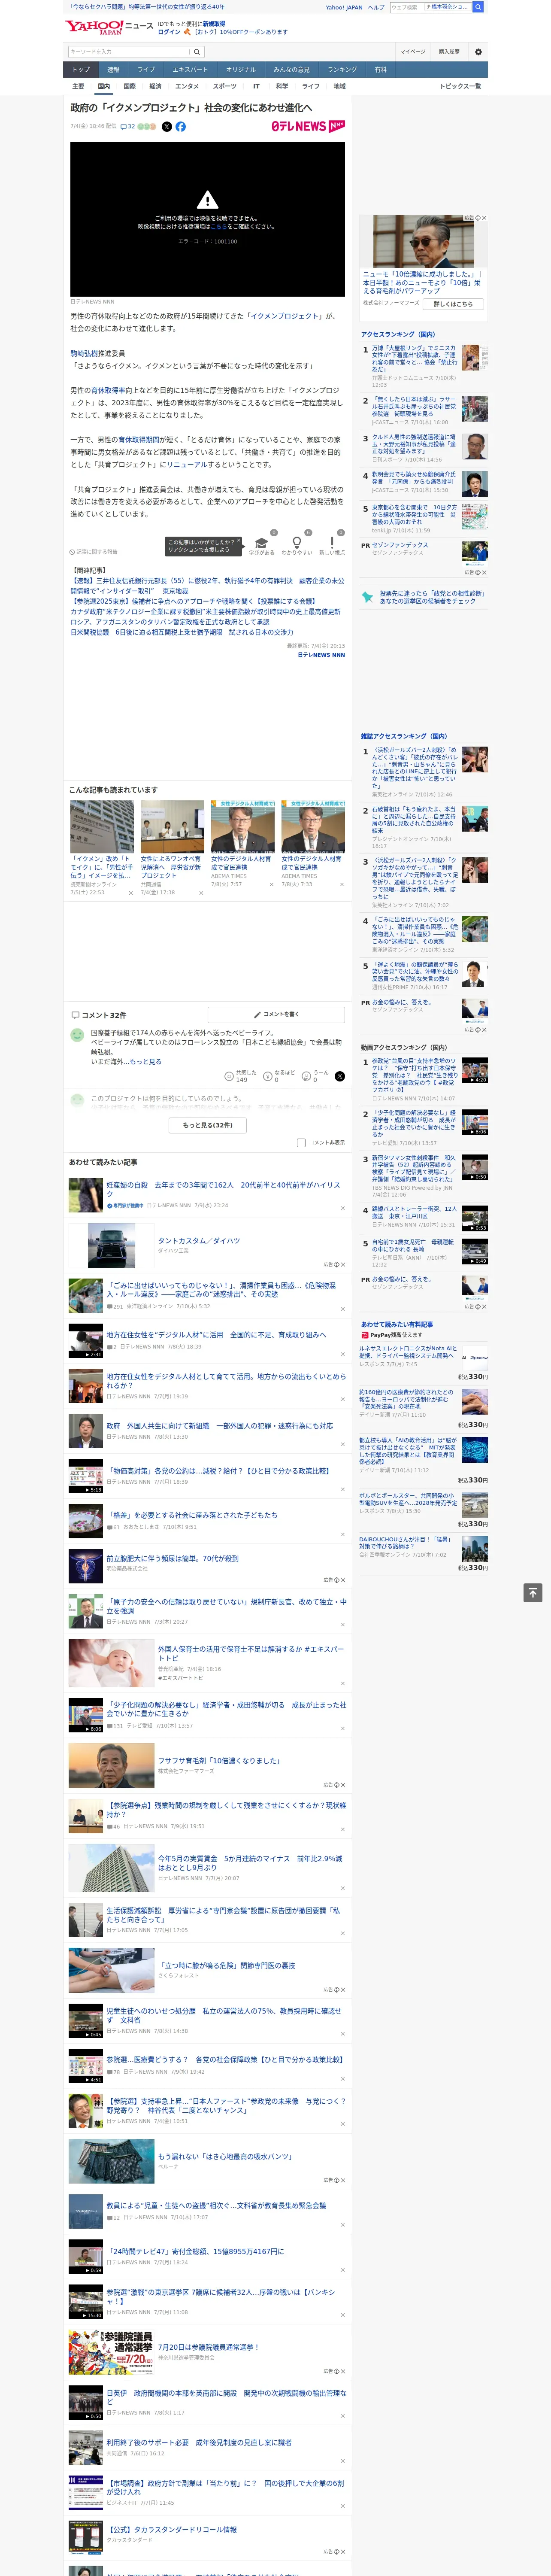Toggle the コメント非表示 checkbox
The image size is (551, 2576).
tap(301, 1142)
